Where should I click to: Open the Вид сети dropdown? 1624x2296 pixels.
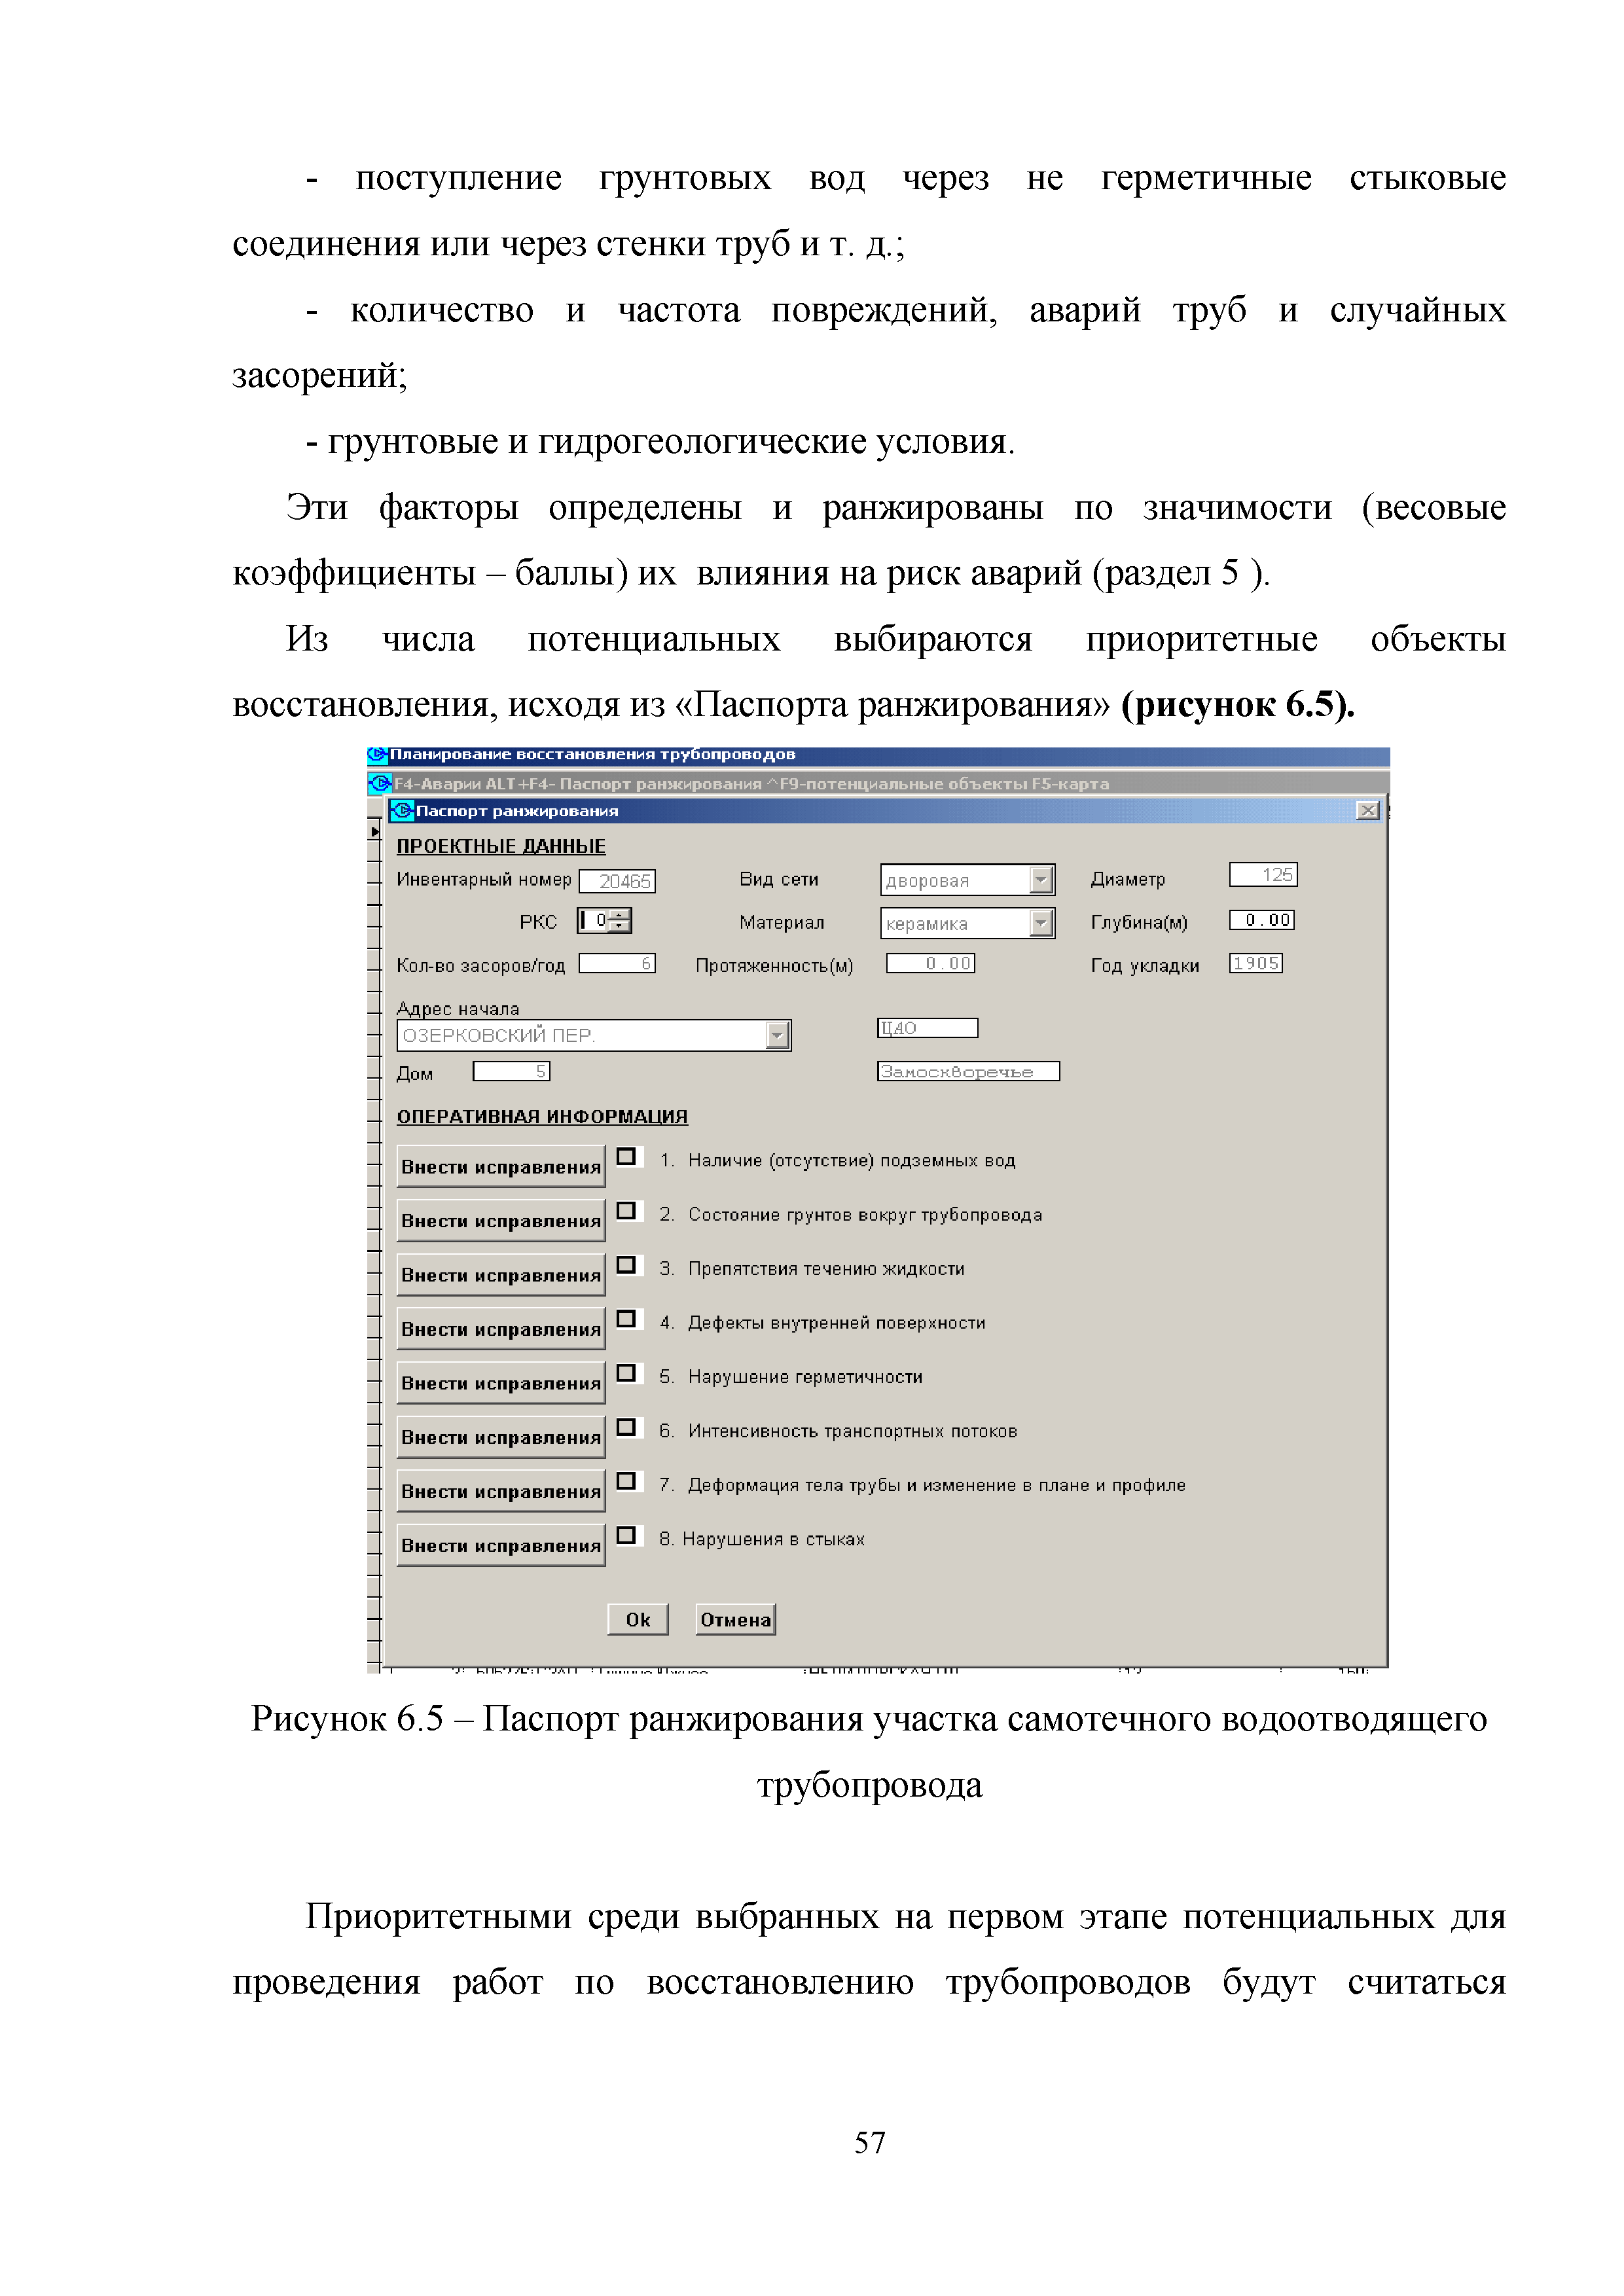tap(1041, 879)
